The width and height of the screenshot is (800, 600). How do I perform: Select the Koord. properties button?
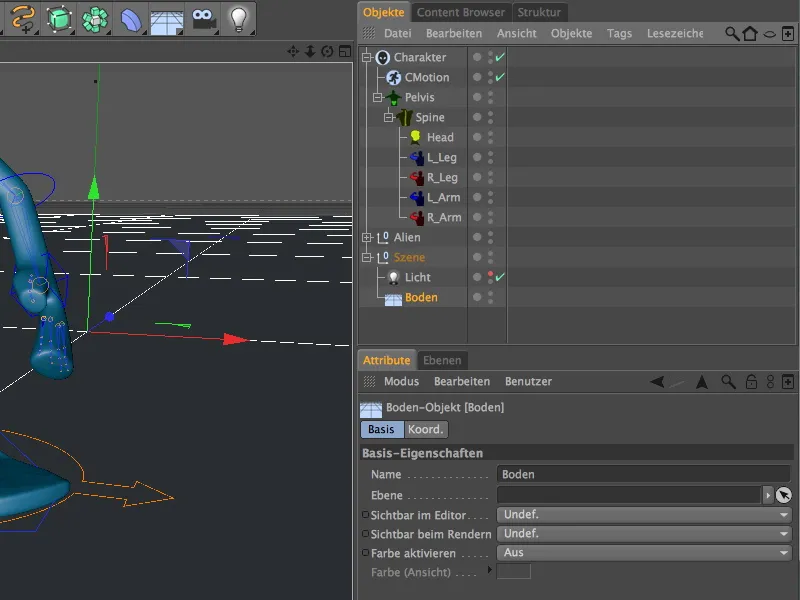coord(426,430)
